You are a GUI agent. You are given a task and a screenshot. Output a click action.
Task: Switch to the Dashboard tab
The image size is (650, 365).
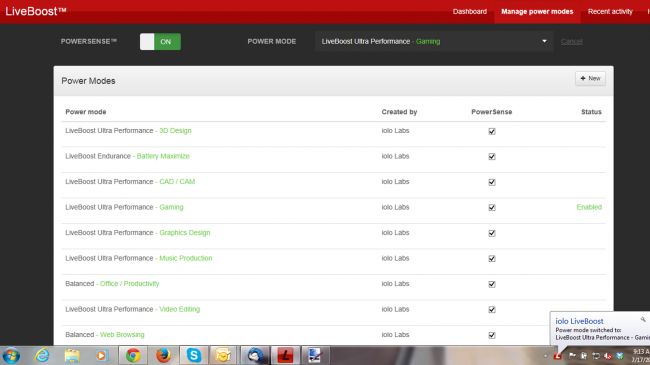(470, 12)
